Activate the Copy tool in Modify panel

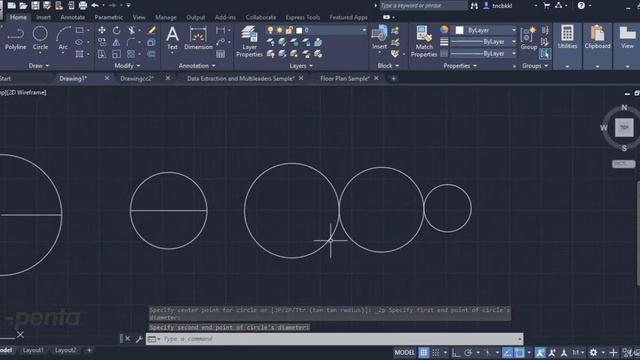pyautogui.click(x=102, y=42)
